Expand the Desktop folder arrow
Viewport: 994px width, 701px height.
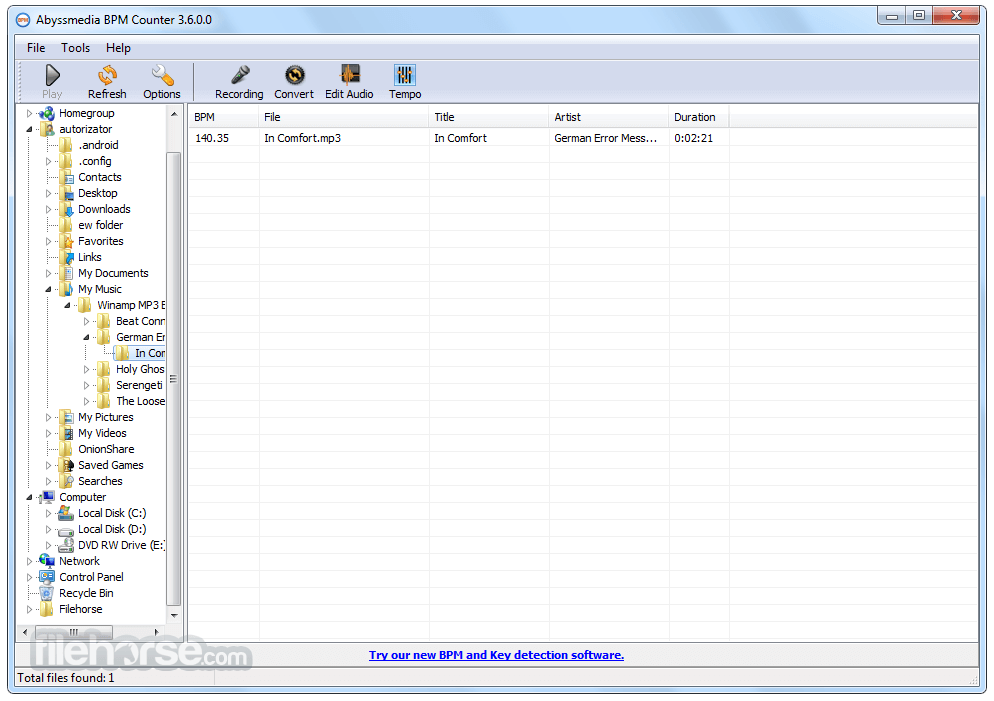point(48,193)
